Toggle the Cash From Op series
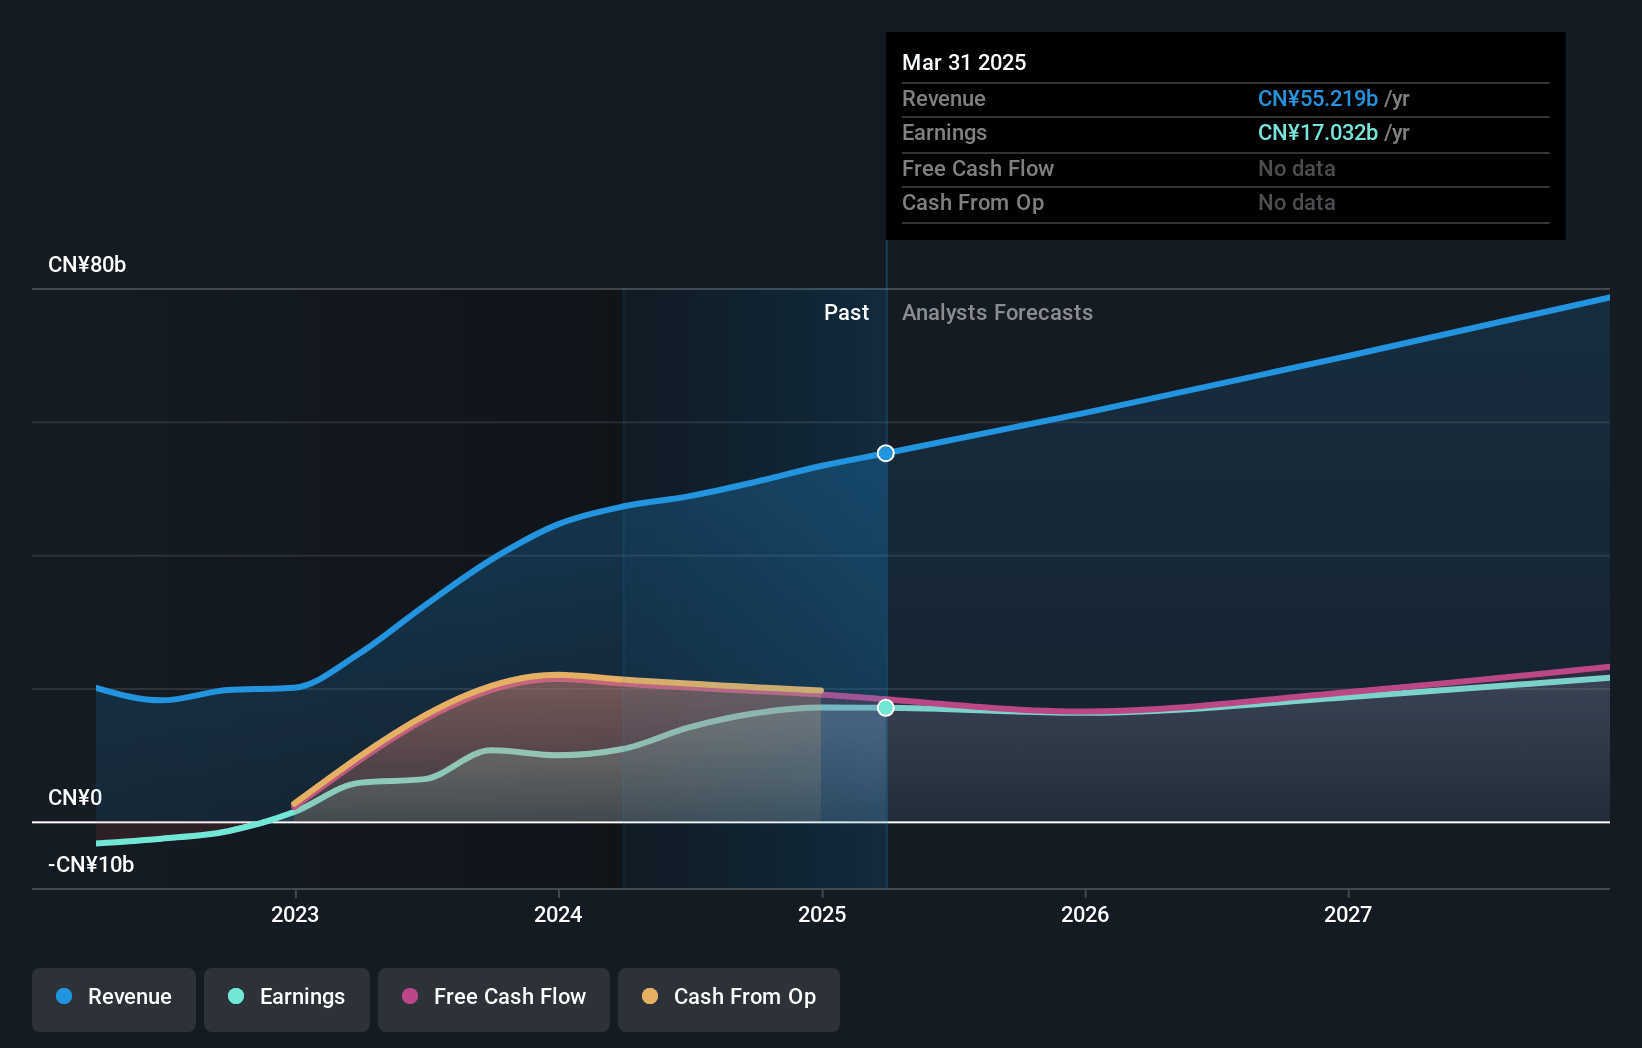 pyautogui.click(x=729, y=998)
